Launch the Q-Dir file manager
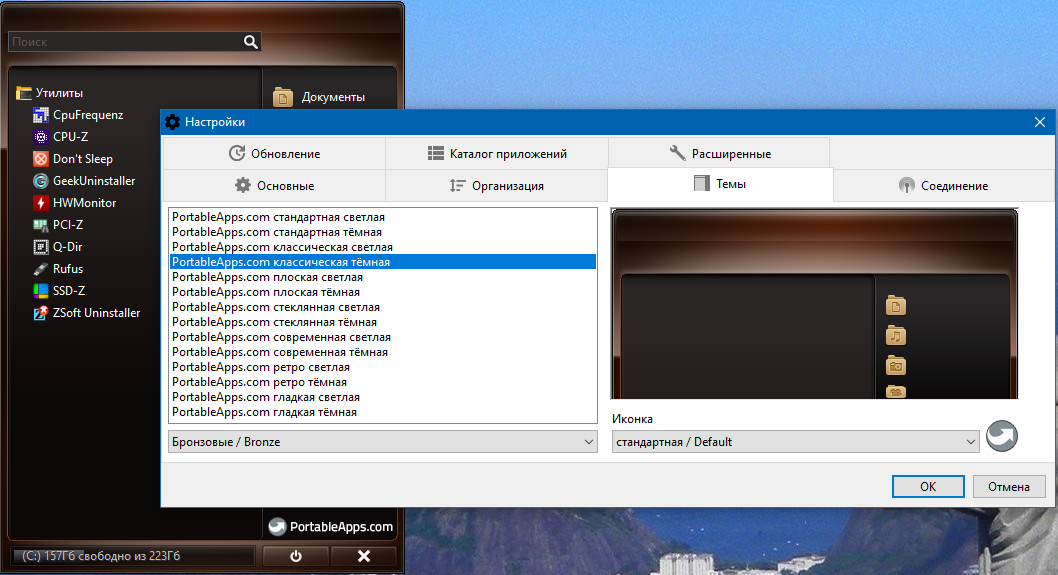 [58, 246]
